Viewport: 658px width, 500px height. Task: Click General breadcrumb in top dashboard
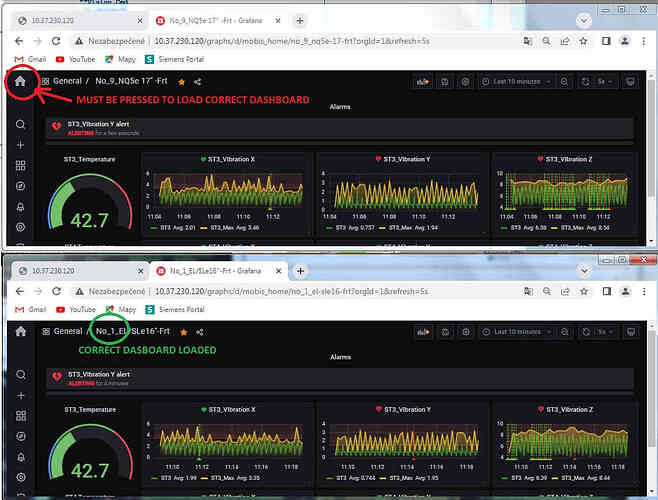pyautogui.click(x=67, y=81)
